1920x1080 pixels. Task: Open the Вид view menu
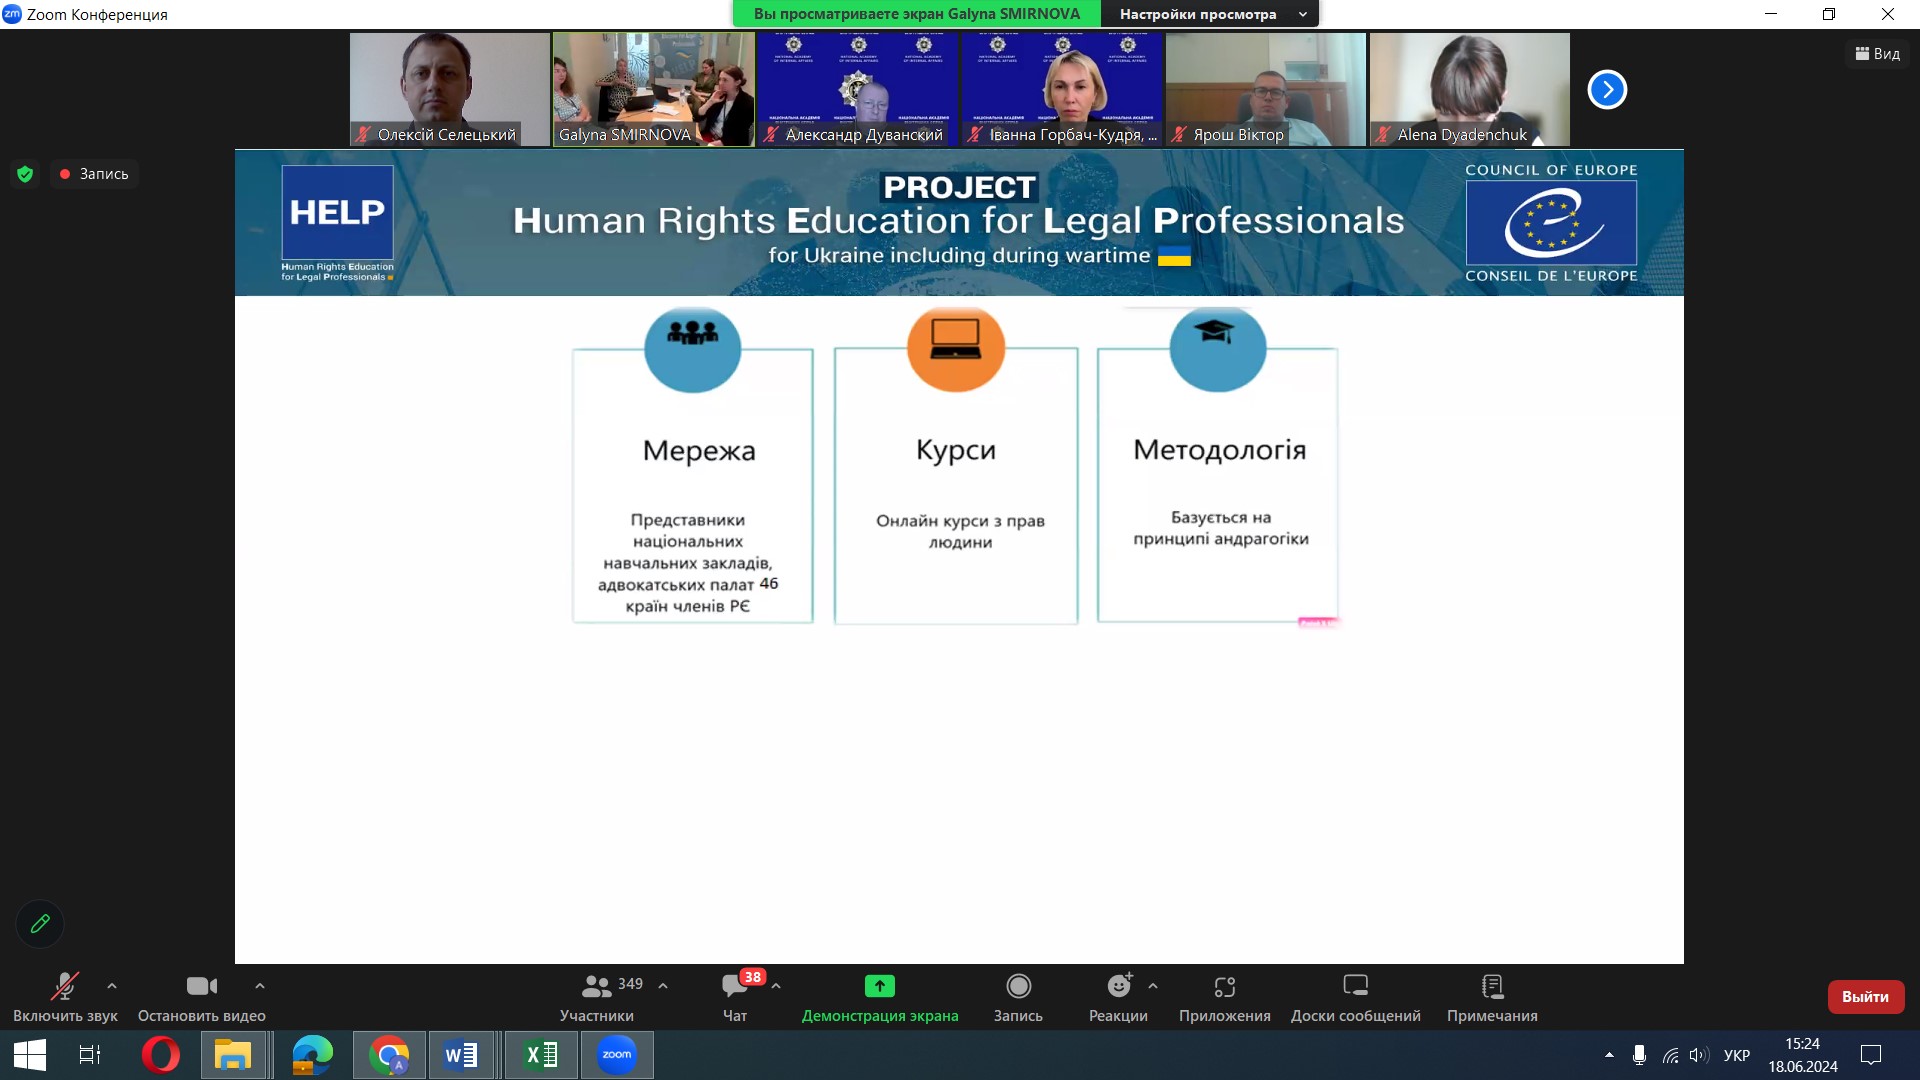click(x=1877, y=54)
